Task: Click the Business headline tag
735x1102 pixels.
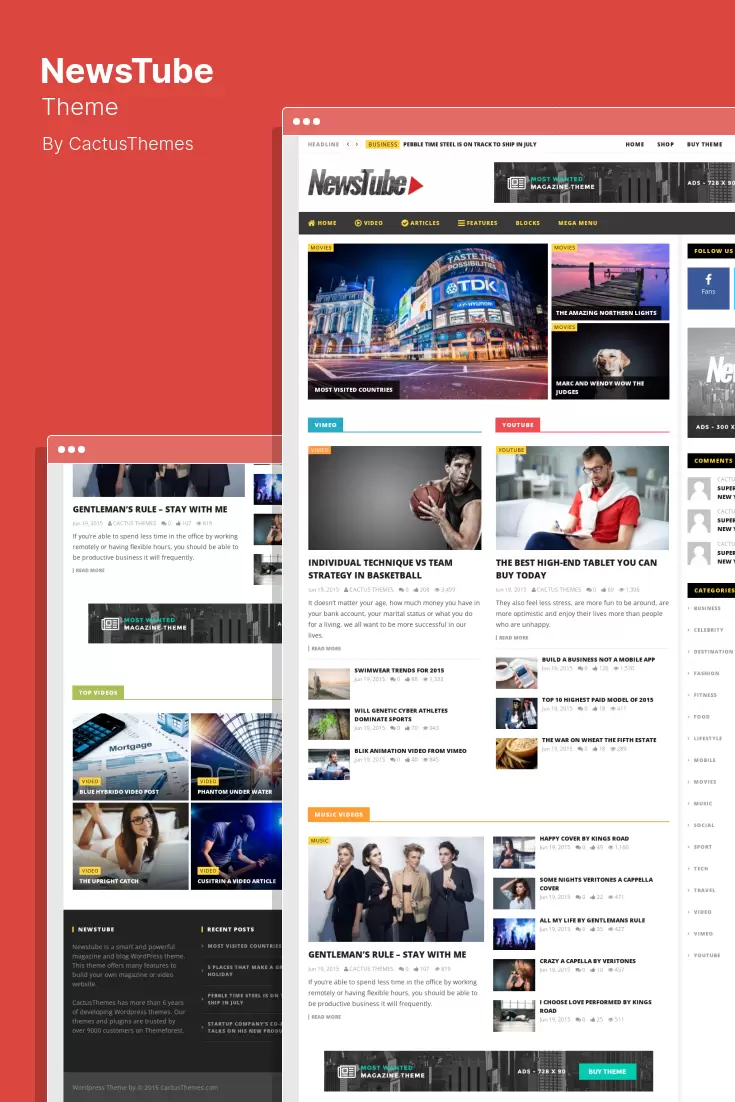Action: [382, 144]
